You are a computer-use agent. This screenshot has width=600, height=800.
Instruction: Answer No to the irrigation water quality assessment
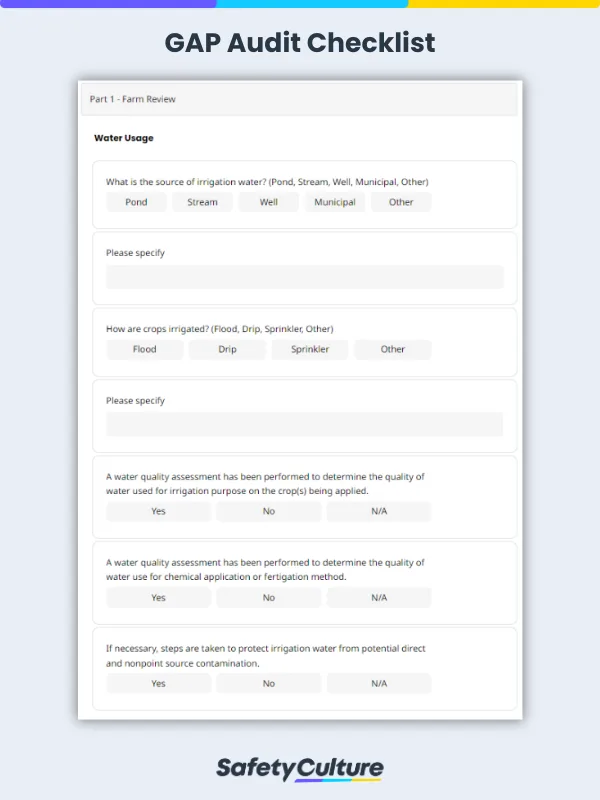coord(268,512)
